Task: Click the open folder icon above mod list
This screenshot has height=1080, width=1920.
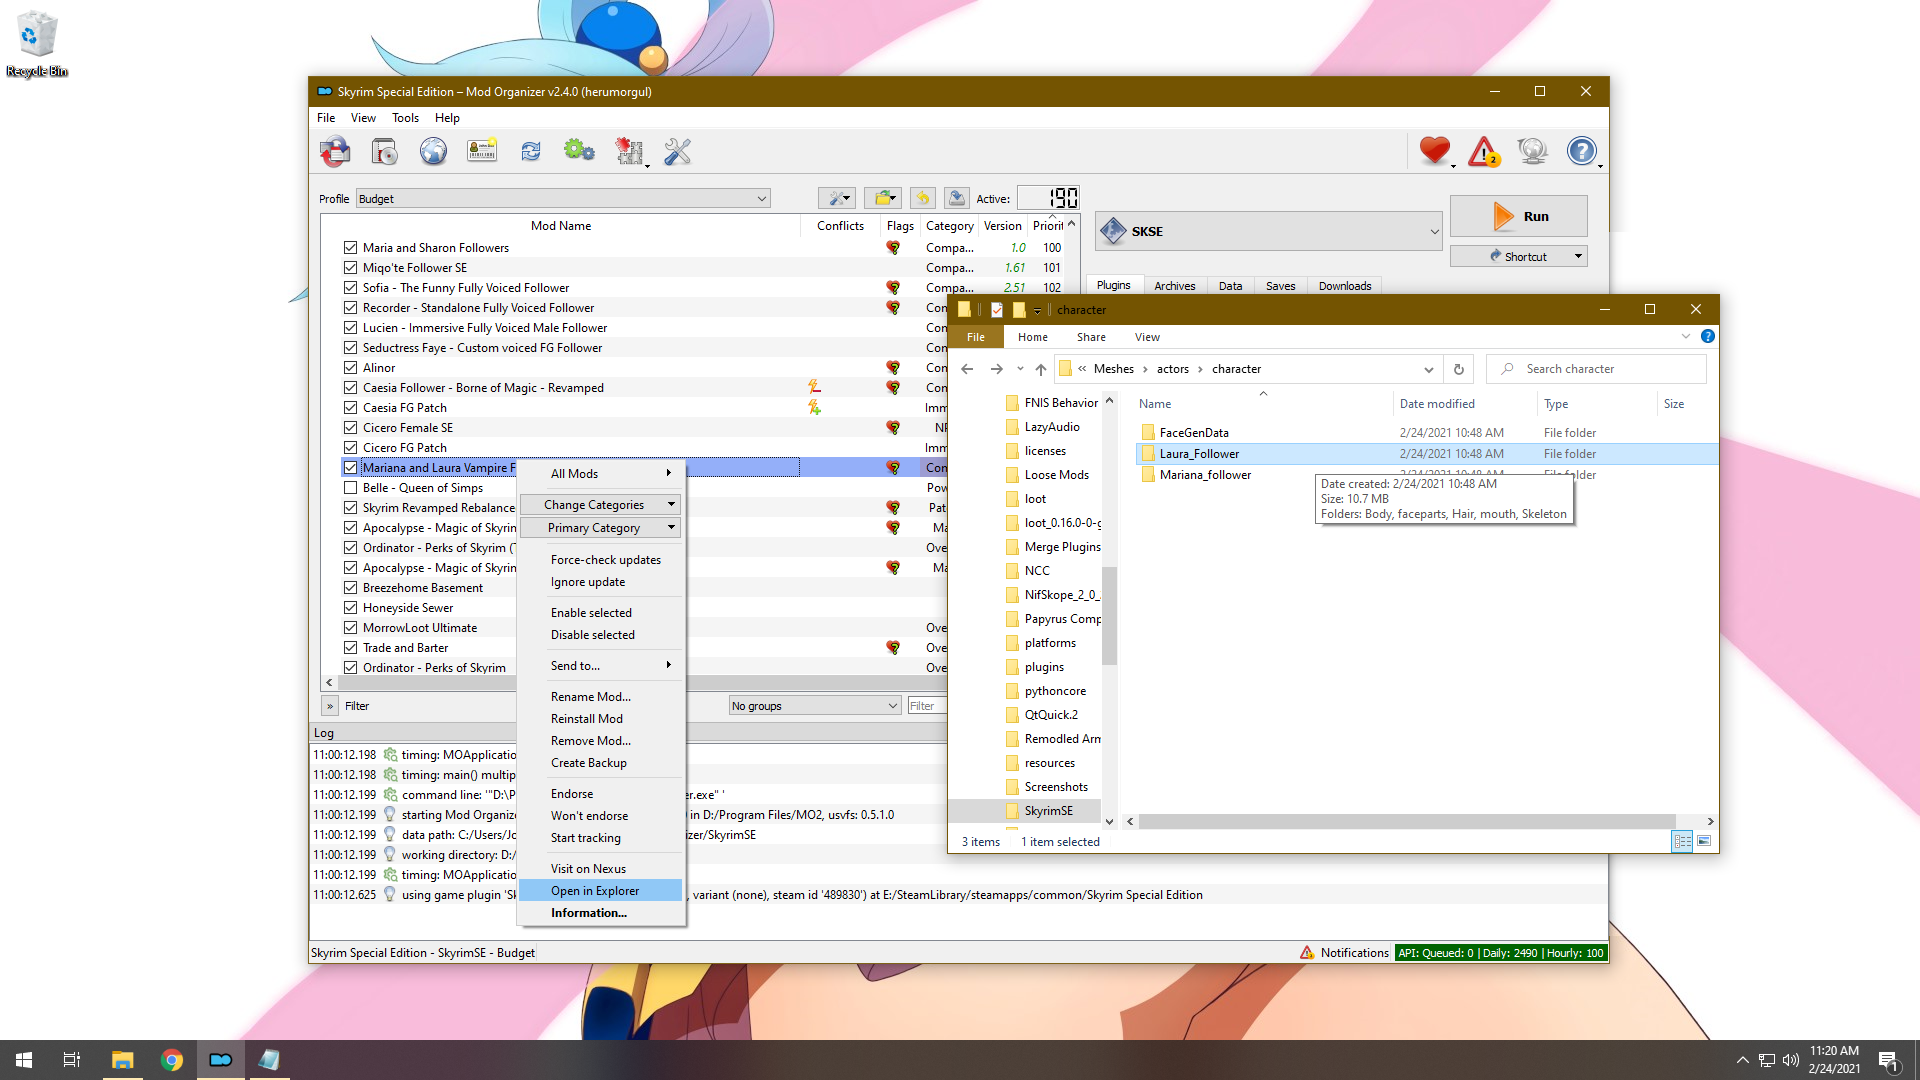Action: 883,198
